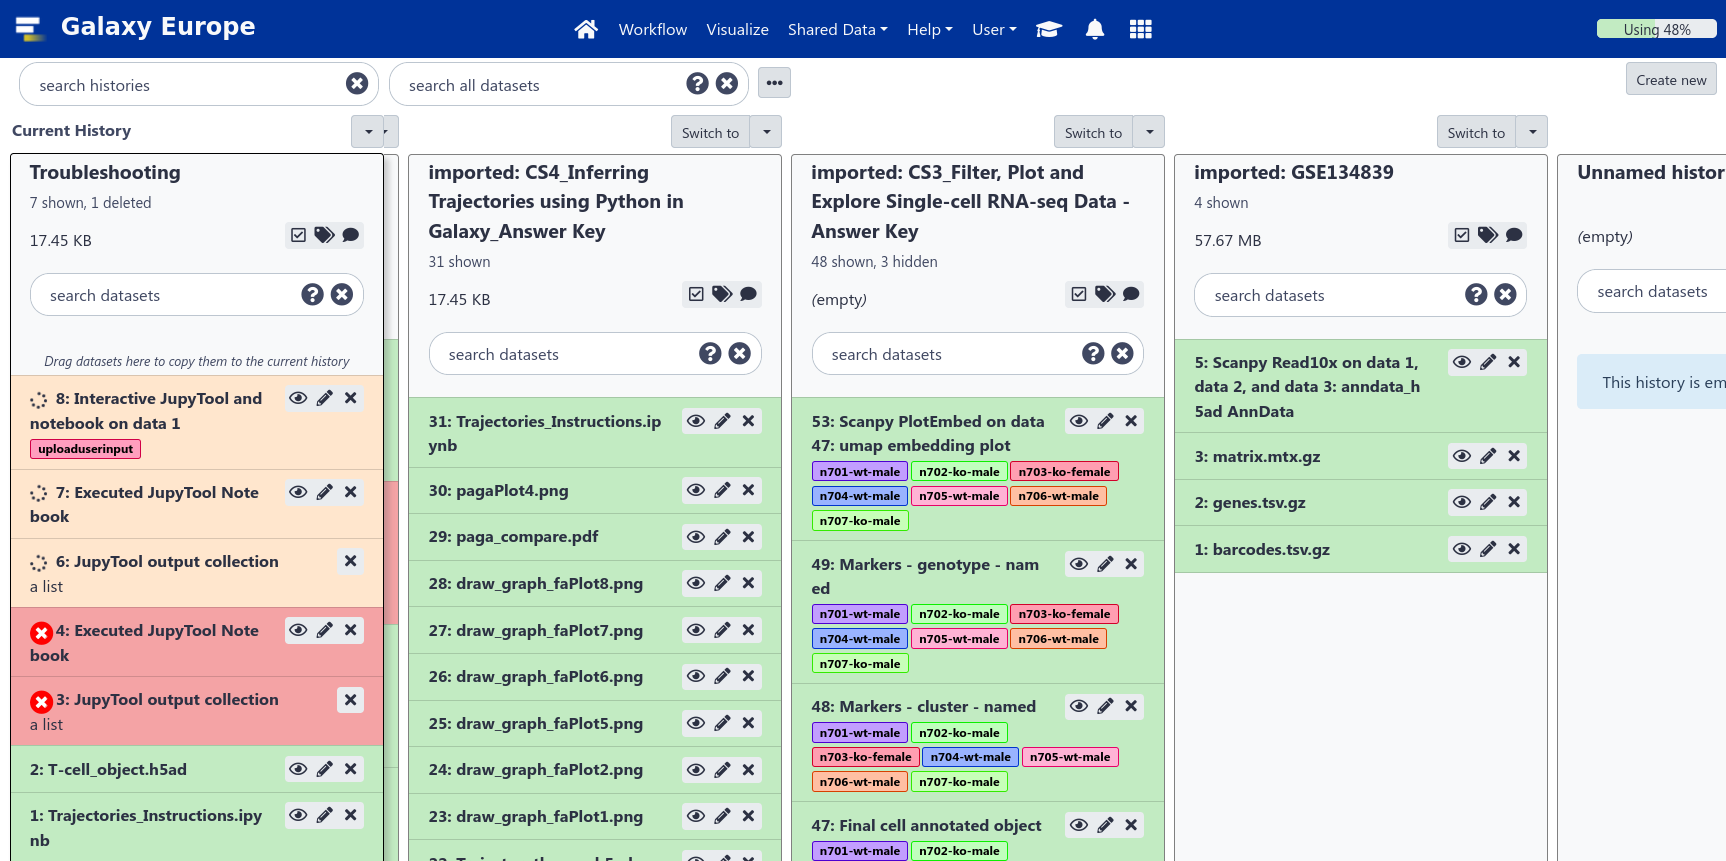Open the notifications bell
Screen dimensions: 1726x861
click(1095, 29)
